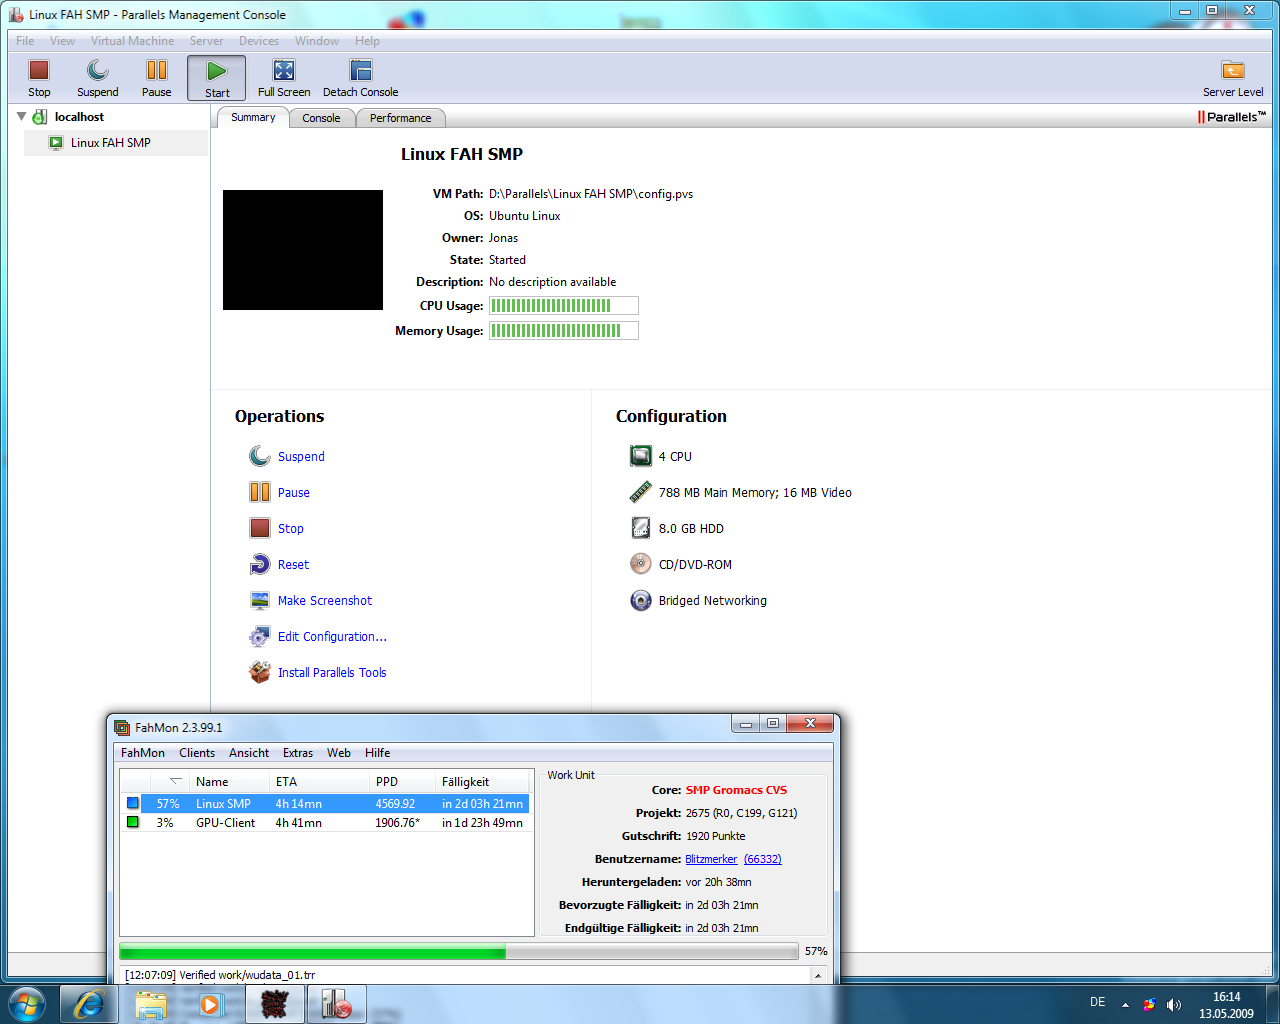Click the Reset link
Viewport: 1280px width, 1024px height.
293,564
